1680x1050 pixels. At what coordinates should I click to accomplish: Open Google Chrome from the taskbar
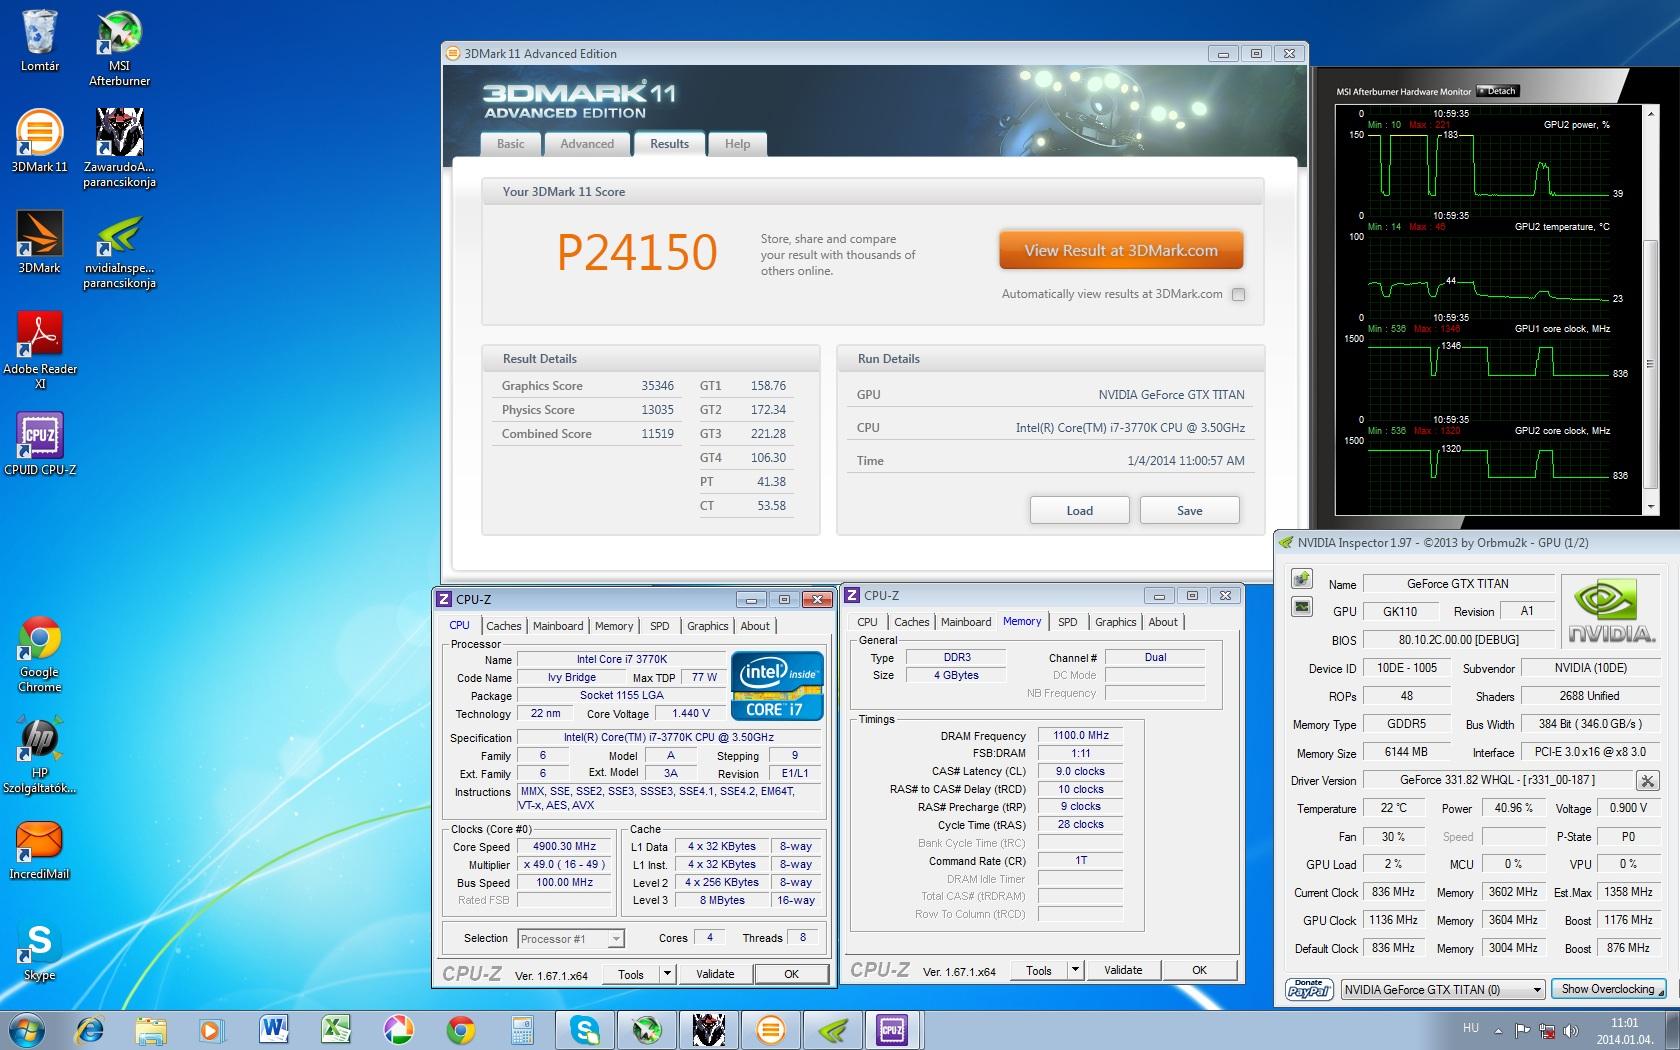coord(460,1029)
